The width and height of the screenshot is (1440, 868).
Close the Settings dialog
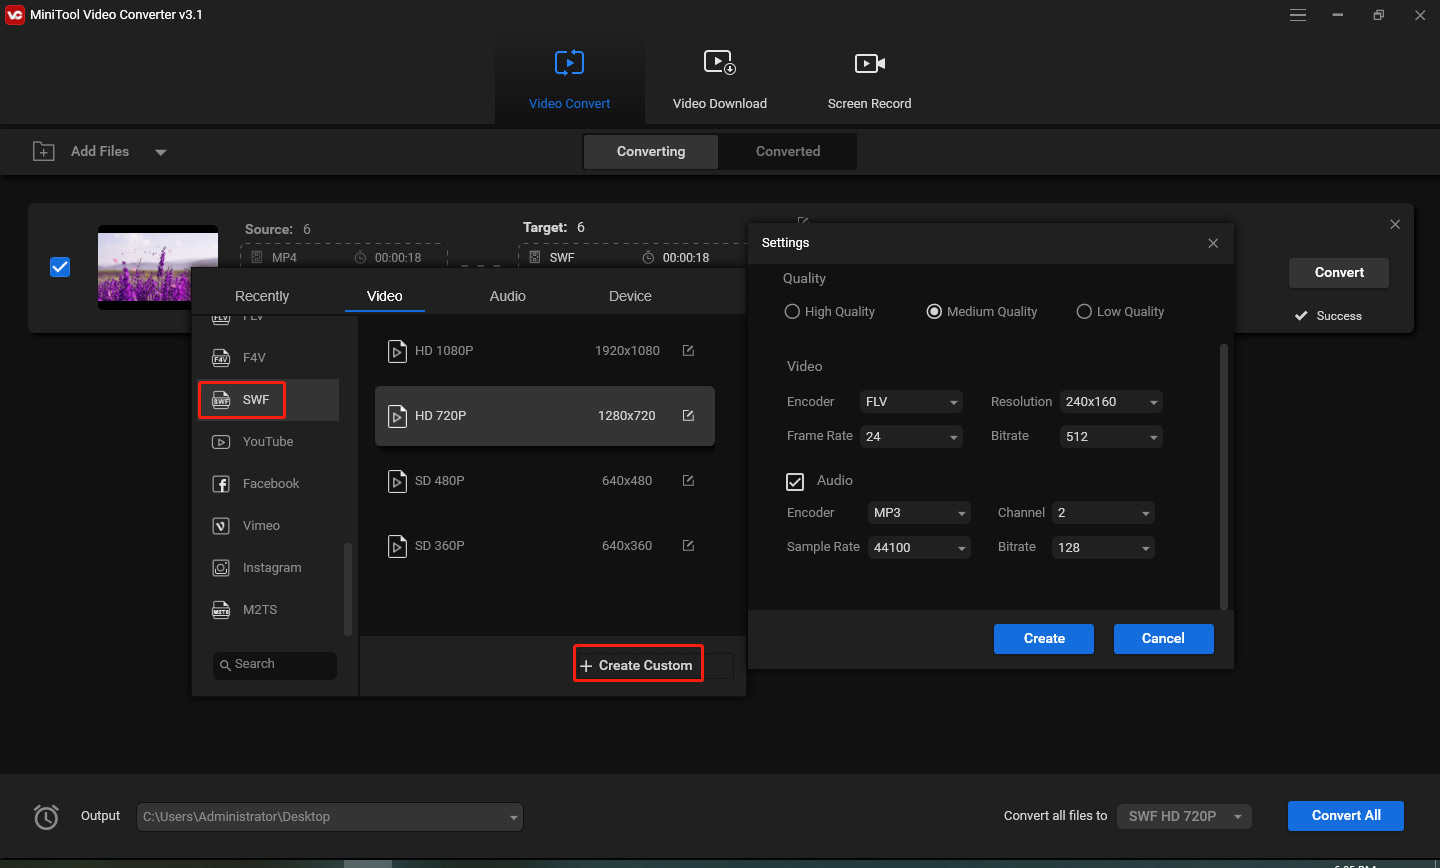[1213, 243]
